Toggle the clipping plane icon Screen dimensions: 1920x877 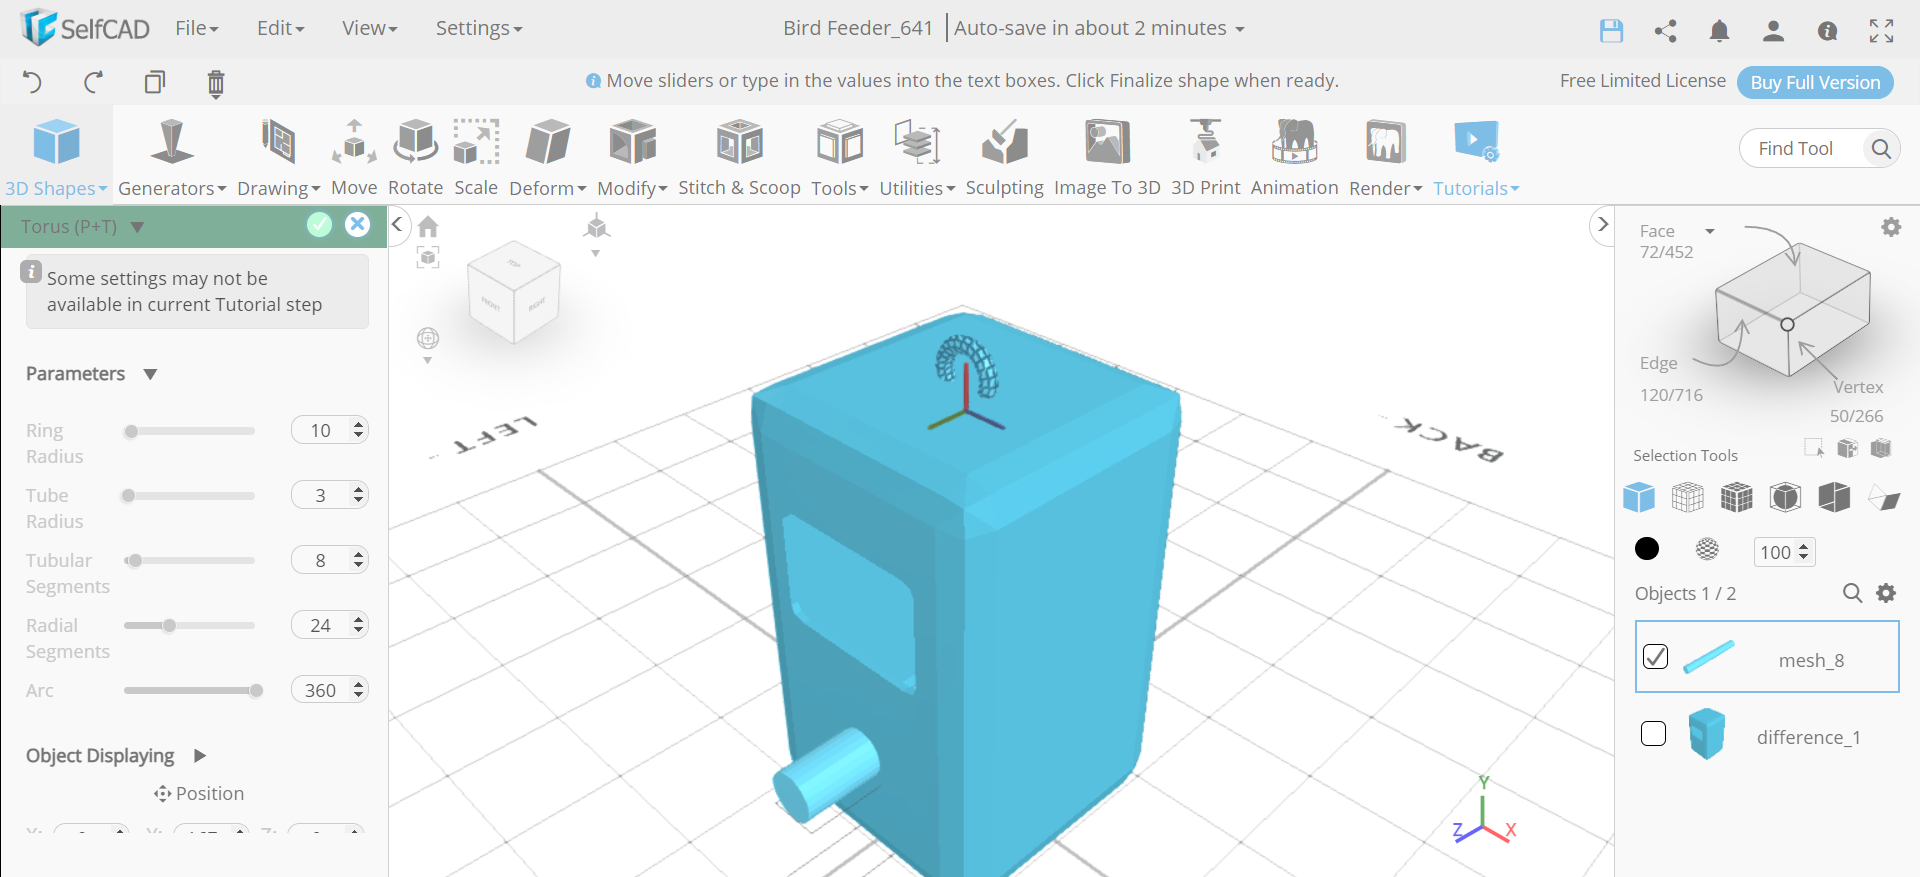point(1883,497)
